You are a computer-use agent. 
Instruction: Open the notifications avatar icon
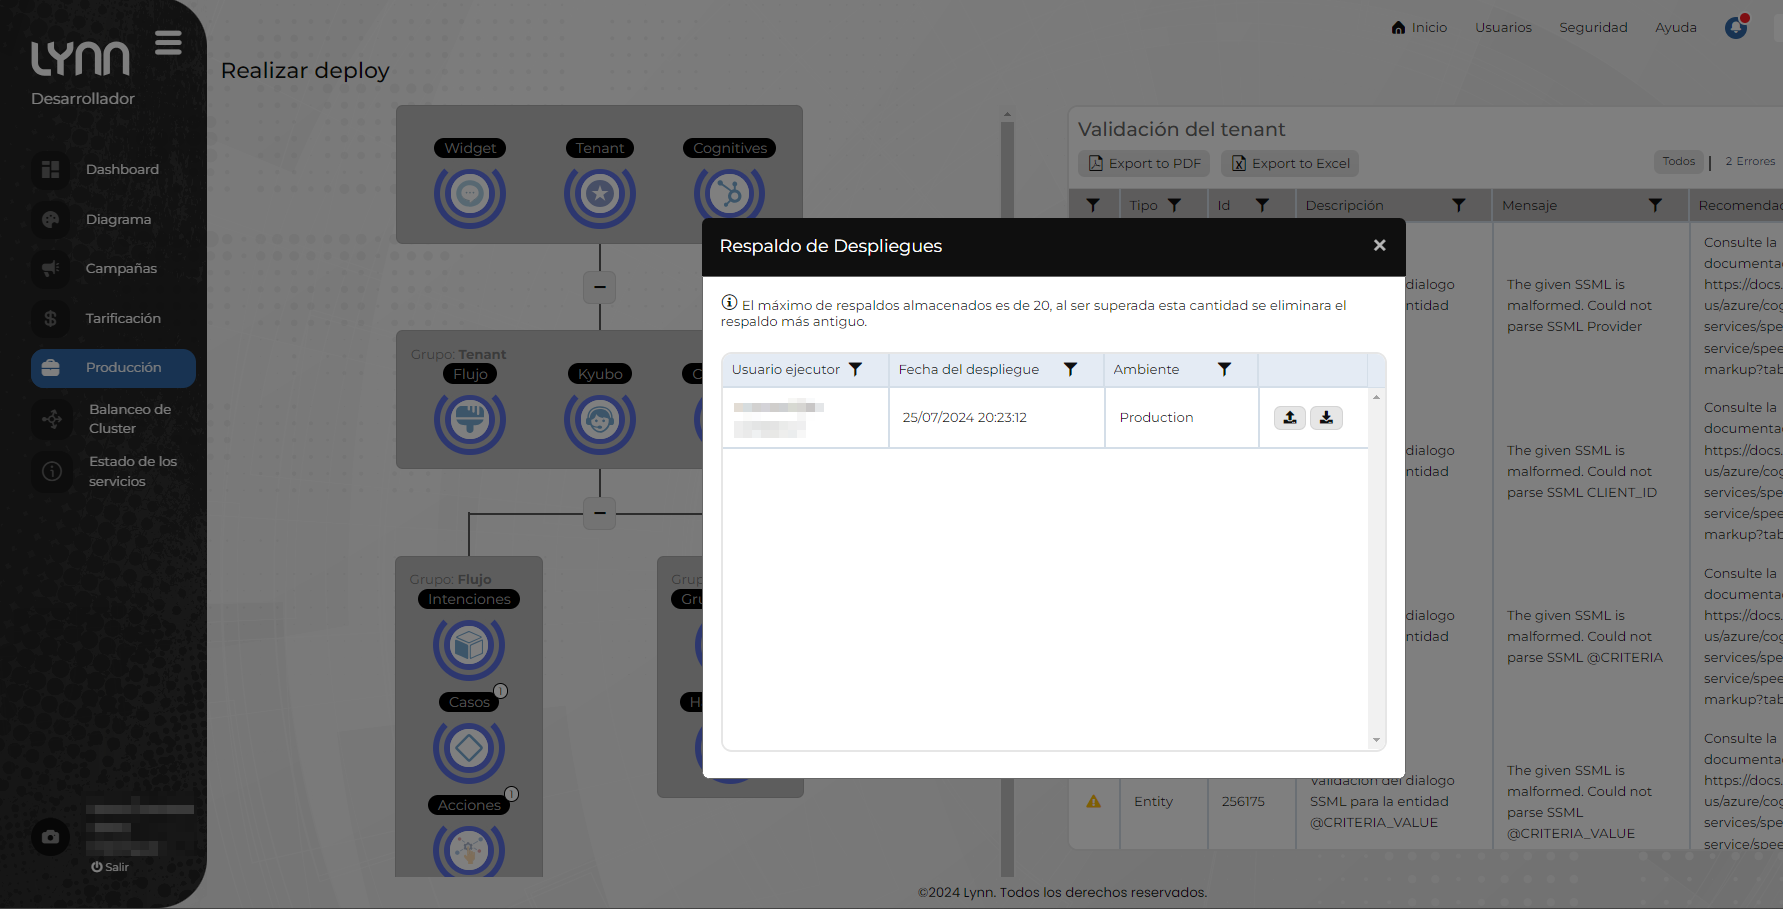click(x=1736, y=27)
